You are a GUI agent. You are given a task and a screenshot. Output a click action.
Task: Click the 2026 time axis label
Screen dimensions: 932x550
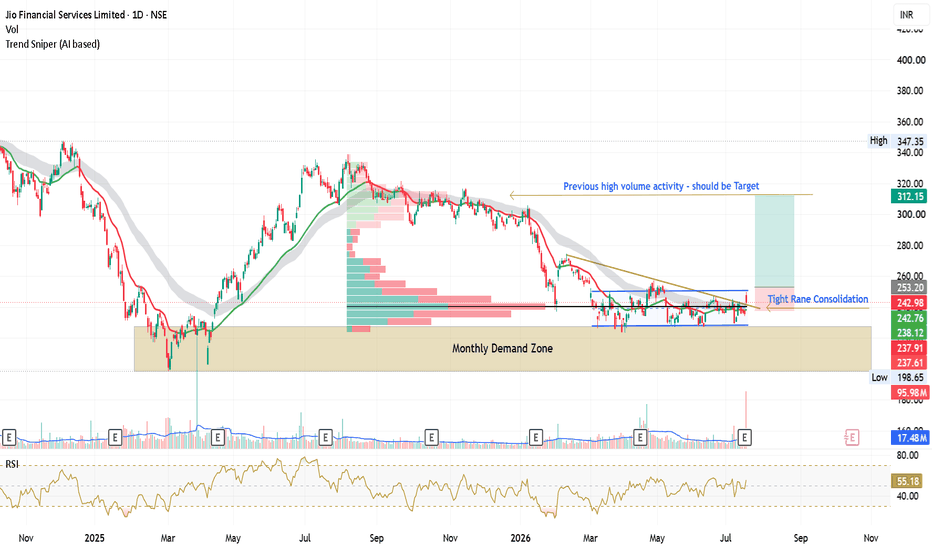click(x=521, y=538)
